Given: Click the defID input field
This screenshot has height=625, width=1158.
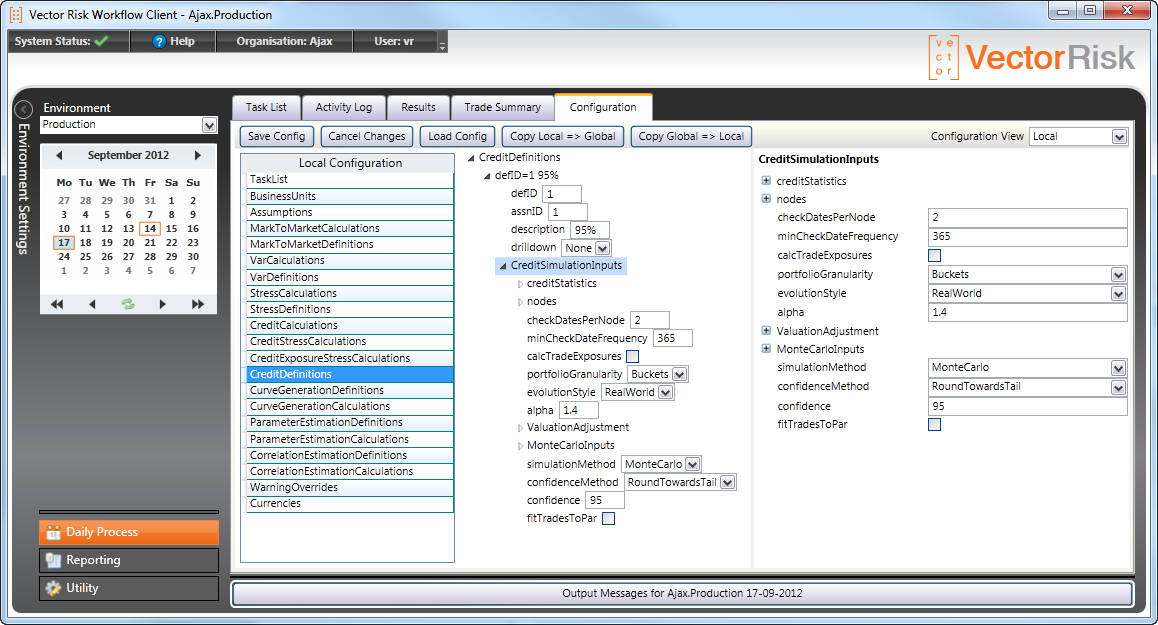Looking at the screenshot, I should pos(562,194).
